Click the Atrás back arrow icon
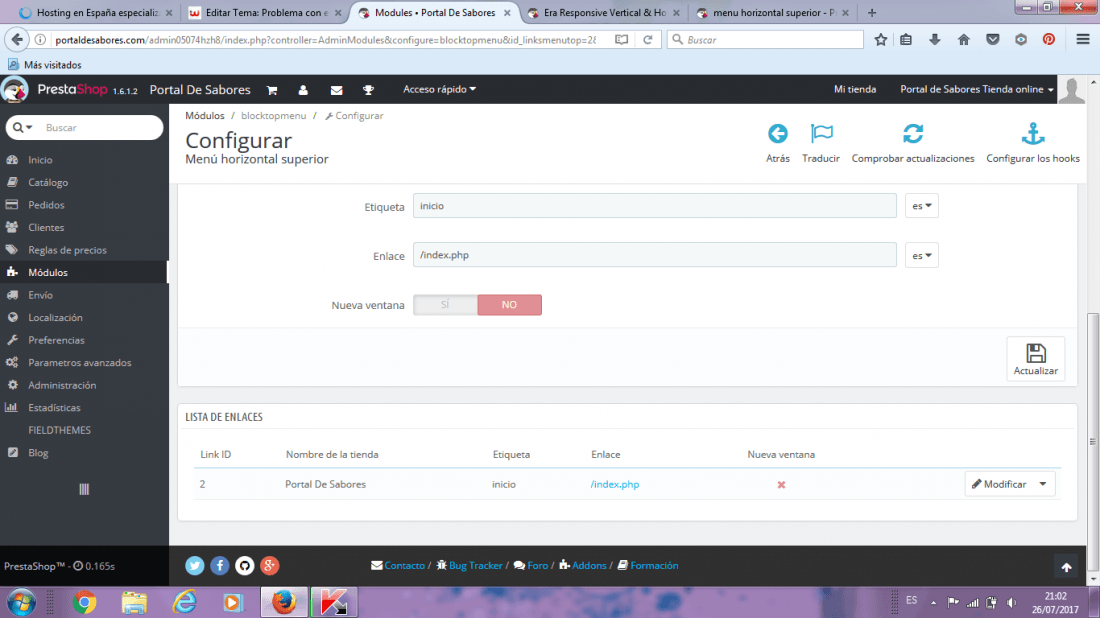This screenshot has width=1100, height=618. 777,133
